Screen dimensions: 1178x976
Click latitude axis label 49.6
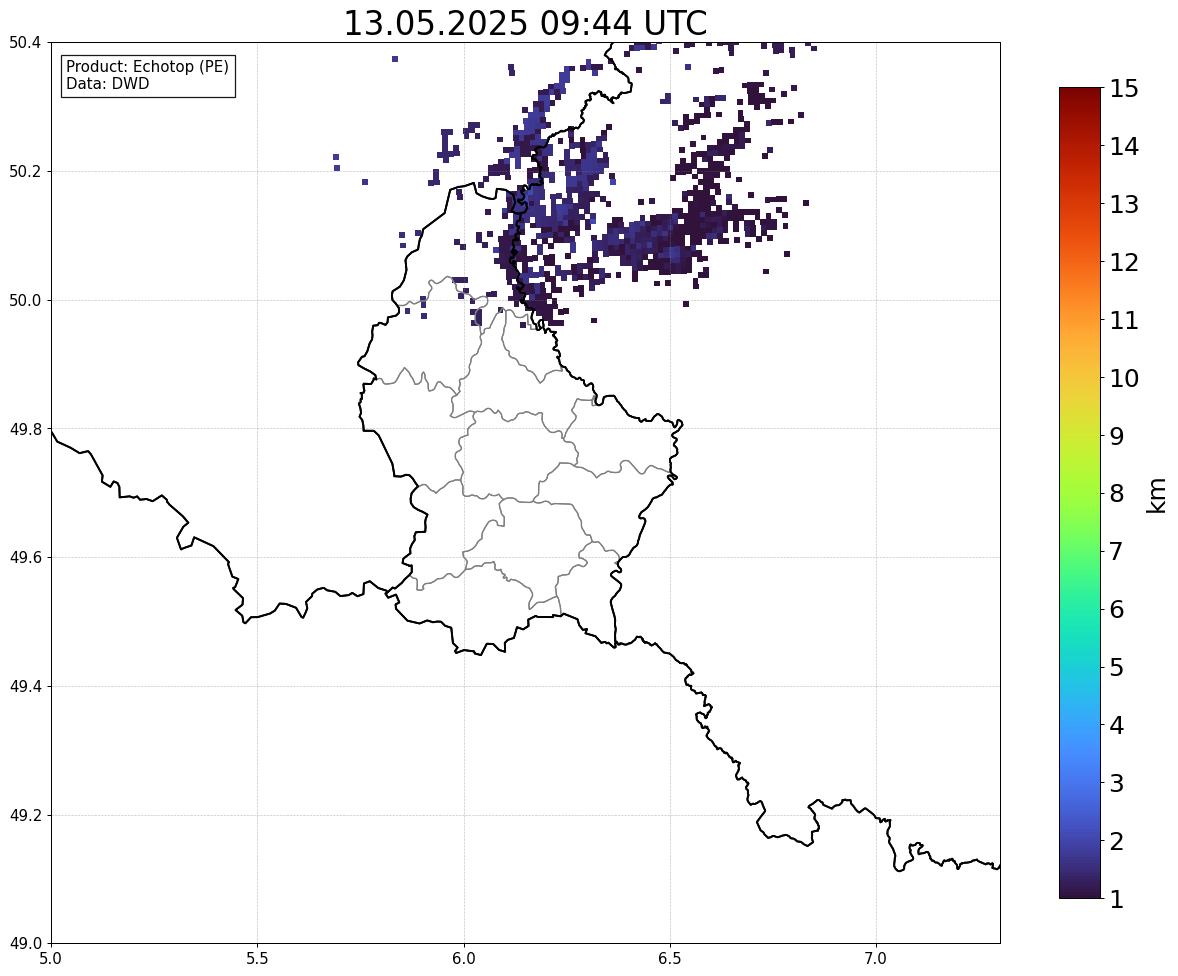25,557
